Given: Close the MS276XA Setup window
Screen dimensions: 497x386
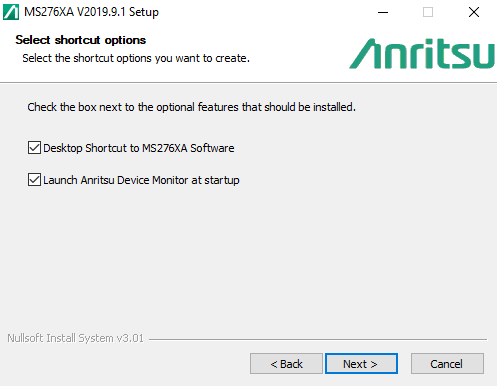Looking at the screenshot, I should tap(474, 12).
